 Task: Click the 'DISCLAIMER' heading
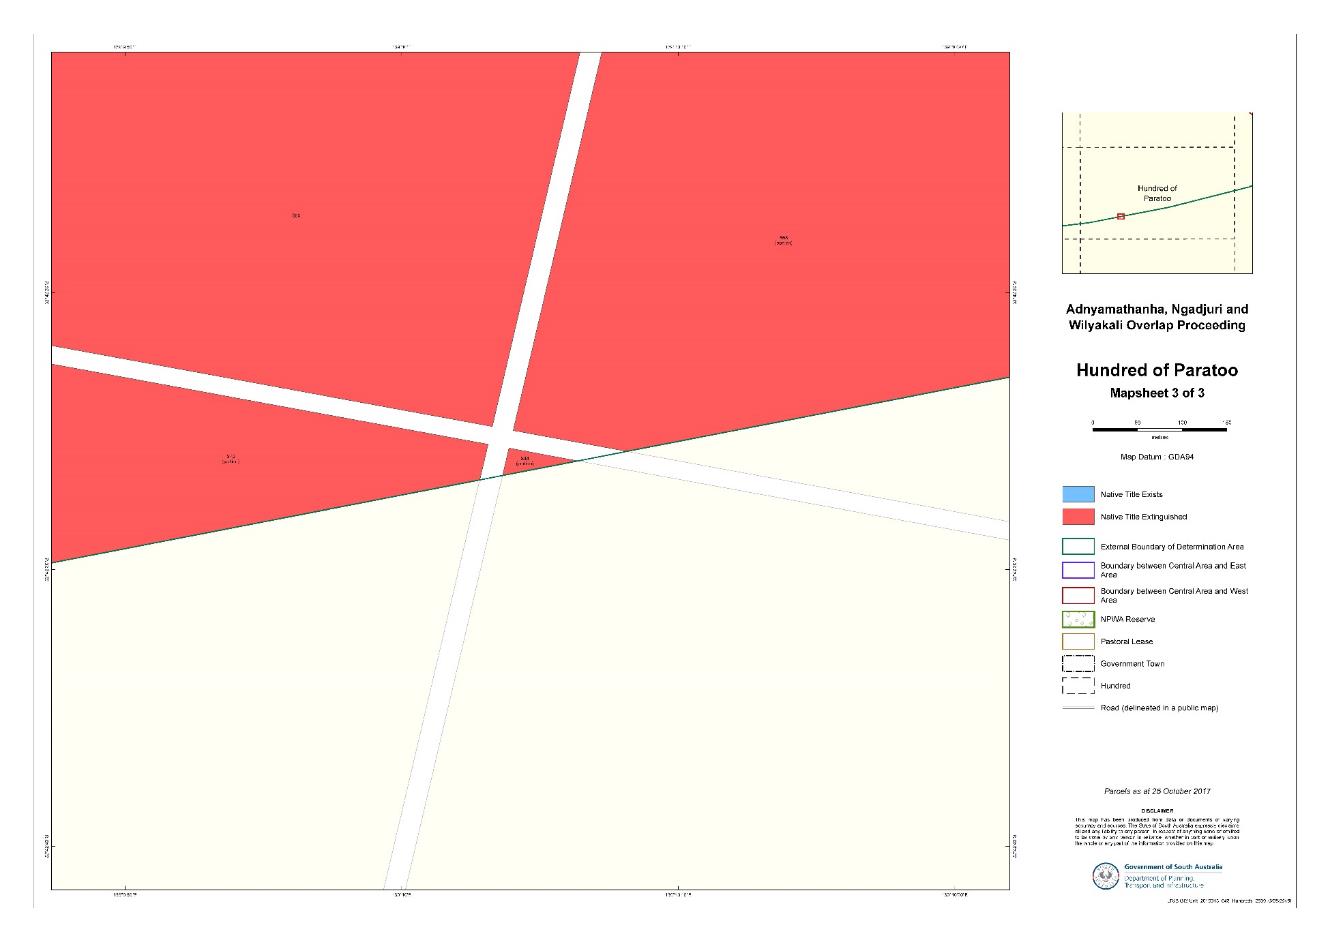[x=1157, y=811]
